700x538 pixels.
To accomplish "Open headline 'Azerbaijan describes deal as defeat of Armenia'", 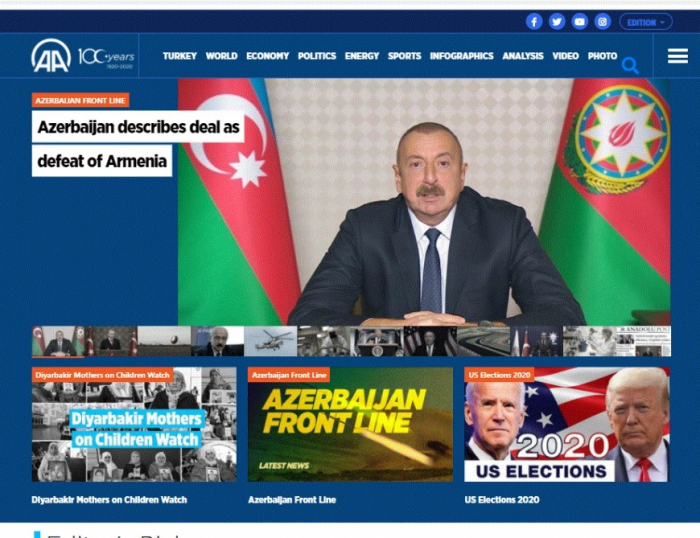I will 138,144.
